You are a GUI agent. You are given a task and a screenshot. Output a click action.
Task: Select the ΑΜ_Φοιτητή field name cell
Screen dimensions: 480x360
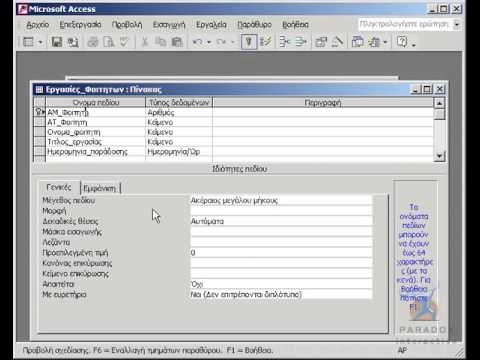click(95, 113)
